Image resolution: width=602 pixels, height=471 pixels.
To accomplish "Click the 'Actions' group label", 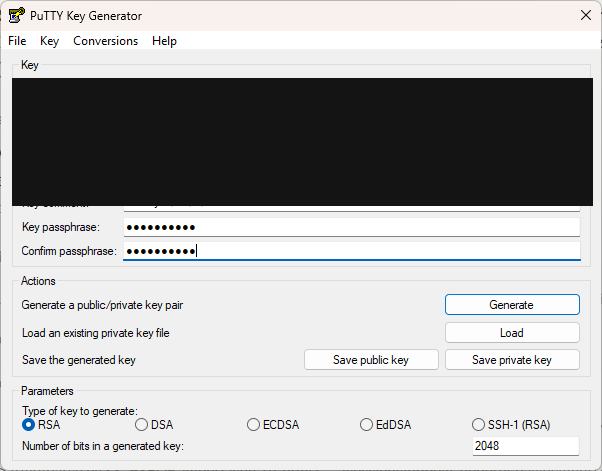I will tap(38, 281).
